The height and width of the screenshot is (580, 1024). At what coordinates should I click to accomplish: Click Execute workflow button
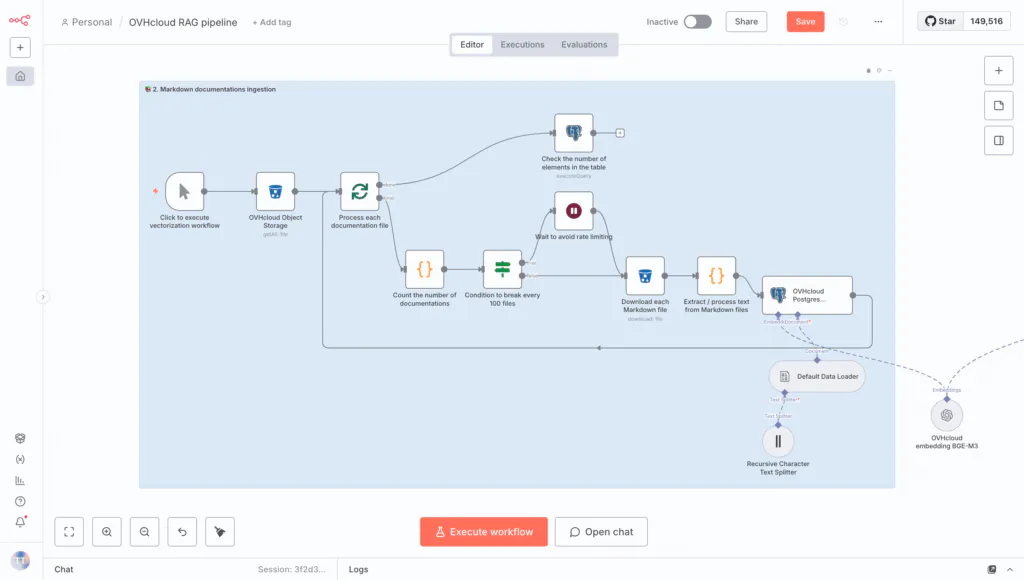point(484,532)
